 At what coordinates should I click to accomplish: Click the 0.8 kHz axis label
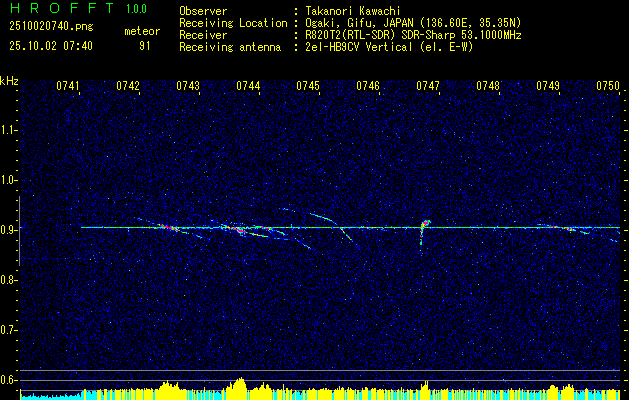(8, 280)
